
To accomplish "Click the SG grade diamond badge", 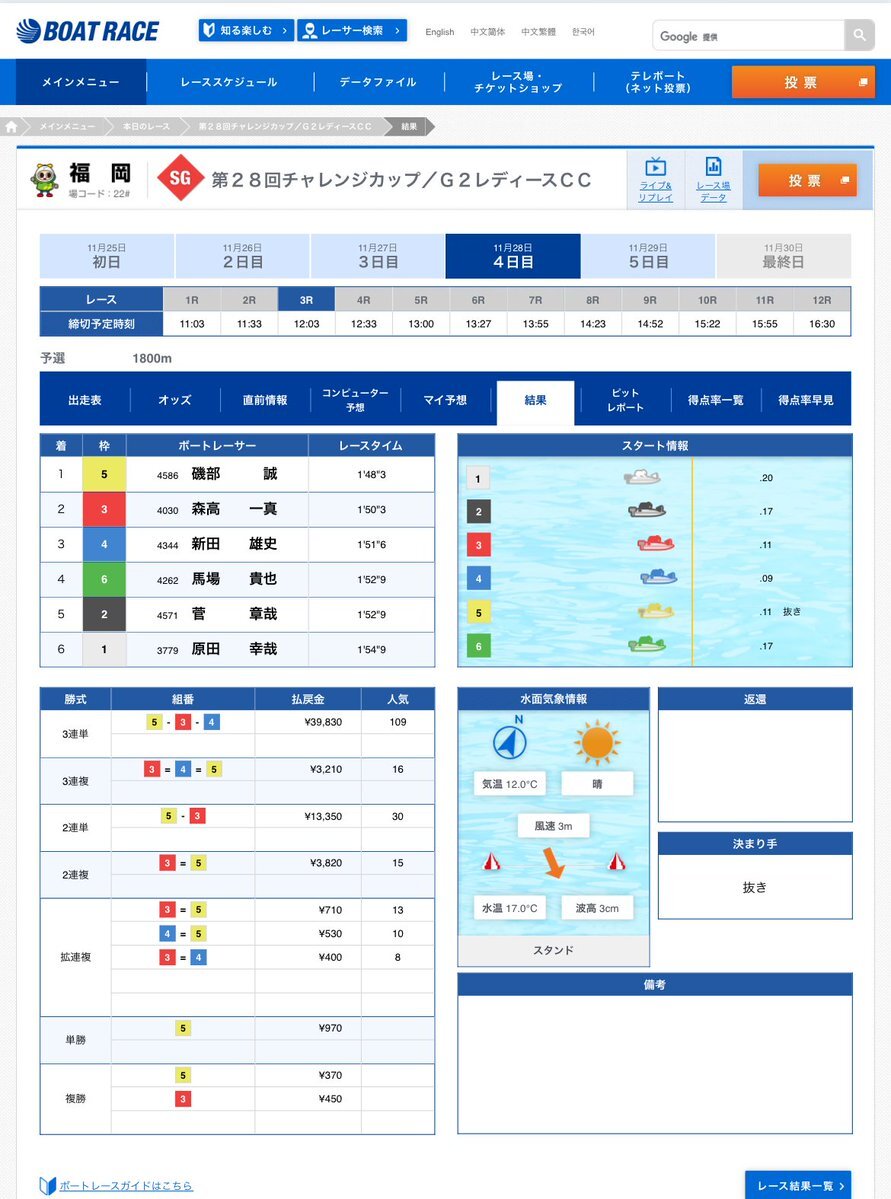I will (180, 178).
